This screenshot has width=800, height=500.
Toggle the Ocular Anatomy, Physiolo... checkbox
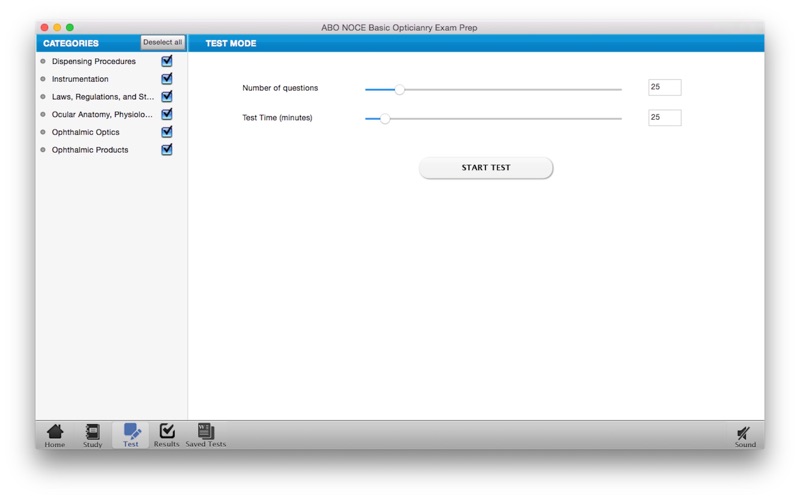point(167,114)
